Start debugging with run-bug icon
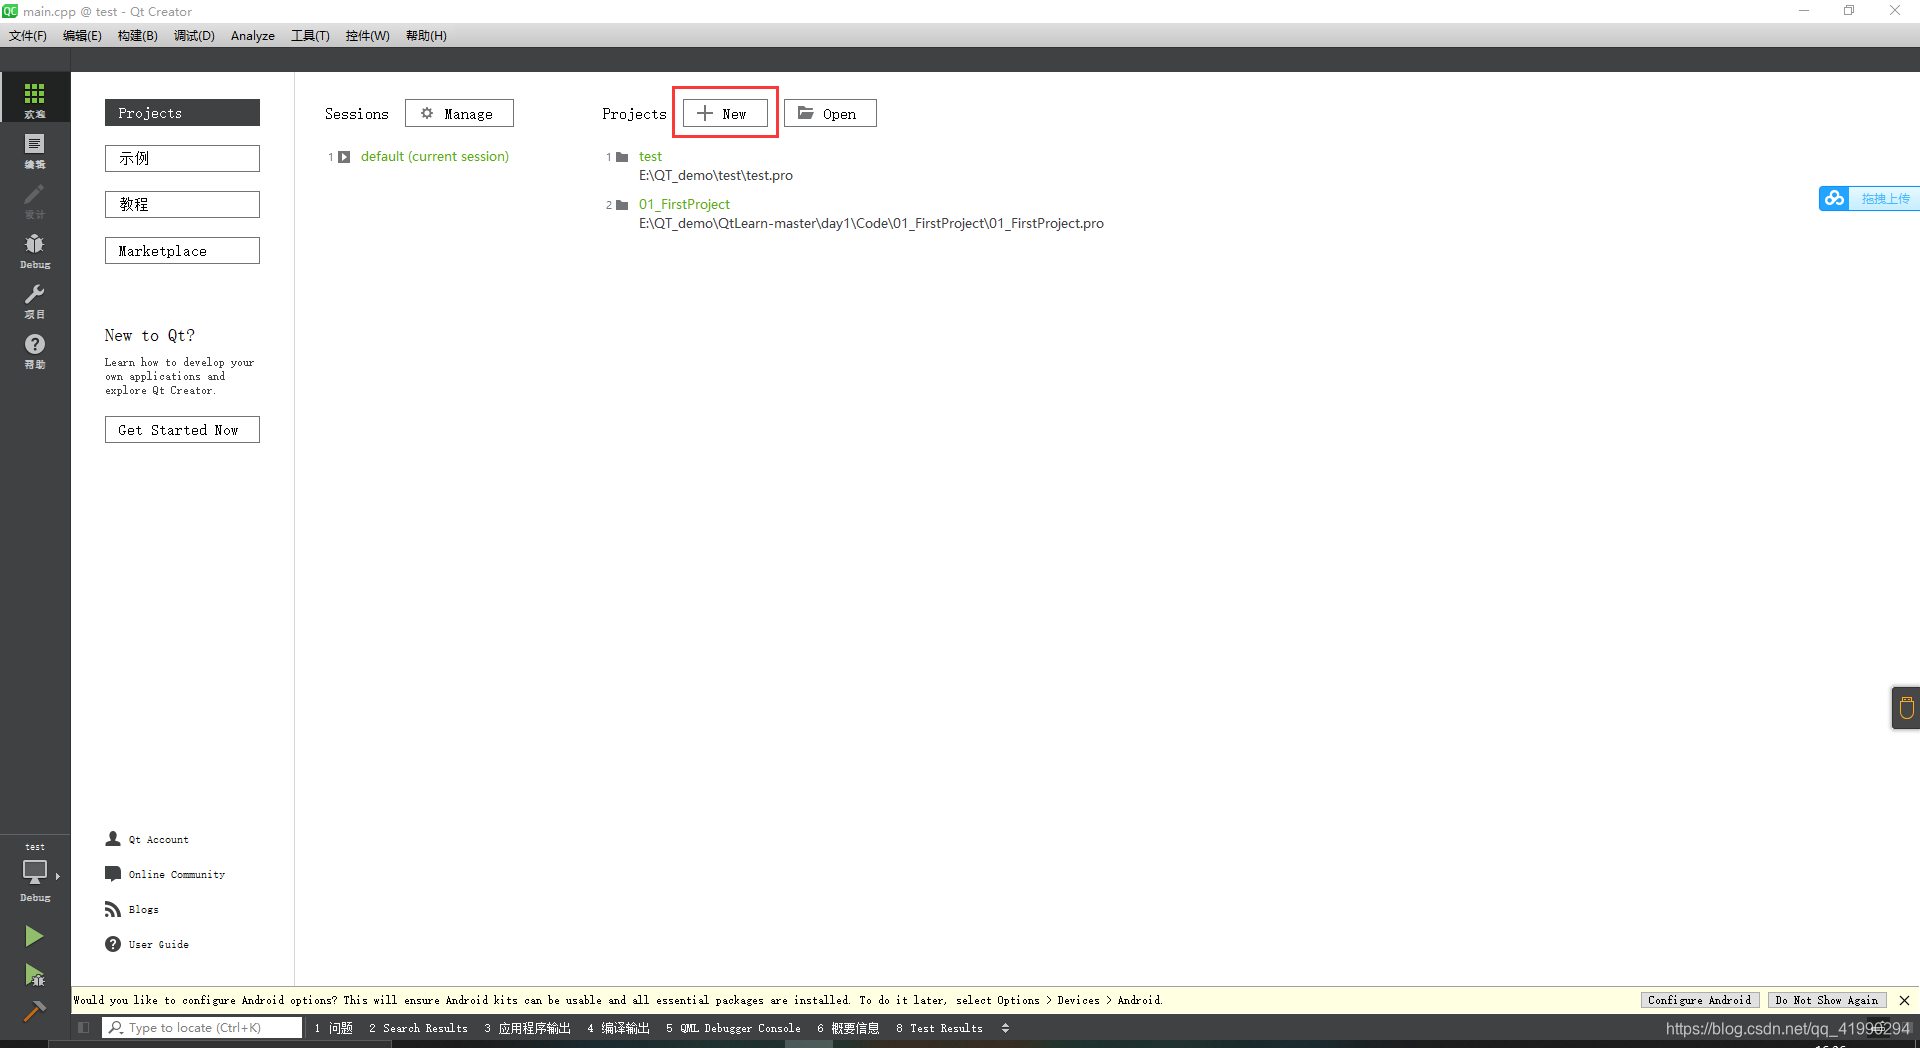The width and height of the screenshot is (1920, 1048). tap(34, 975)
